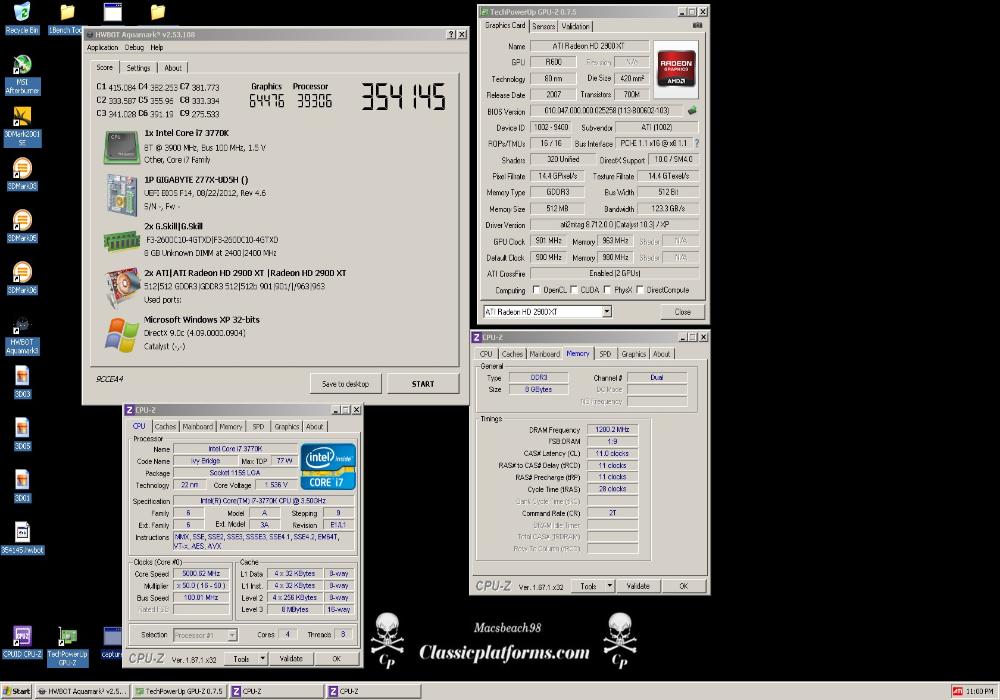Click the START button in Aquamark

tap(423, 384)
